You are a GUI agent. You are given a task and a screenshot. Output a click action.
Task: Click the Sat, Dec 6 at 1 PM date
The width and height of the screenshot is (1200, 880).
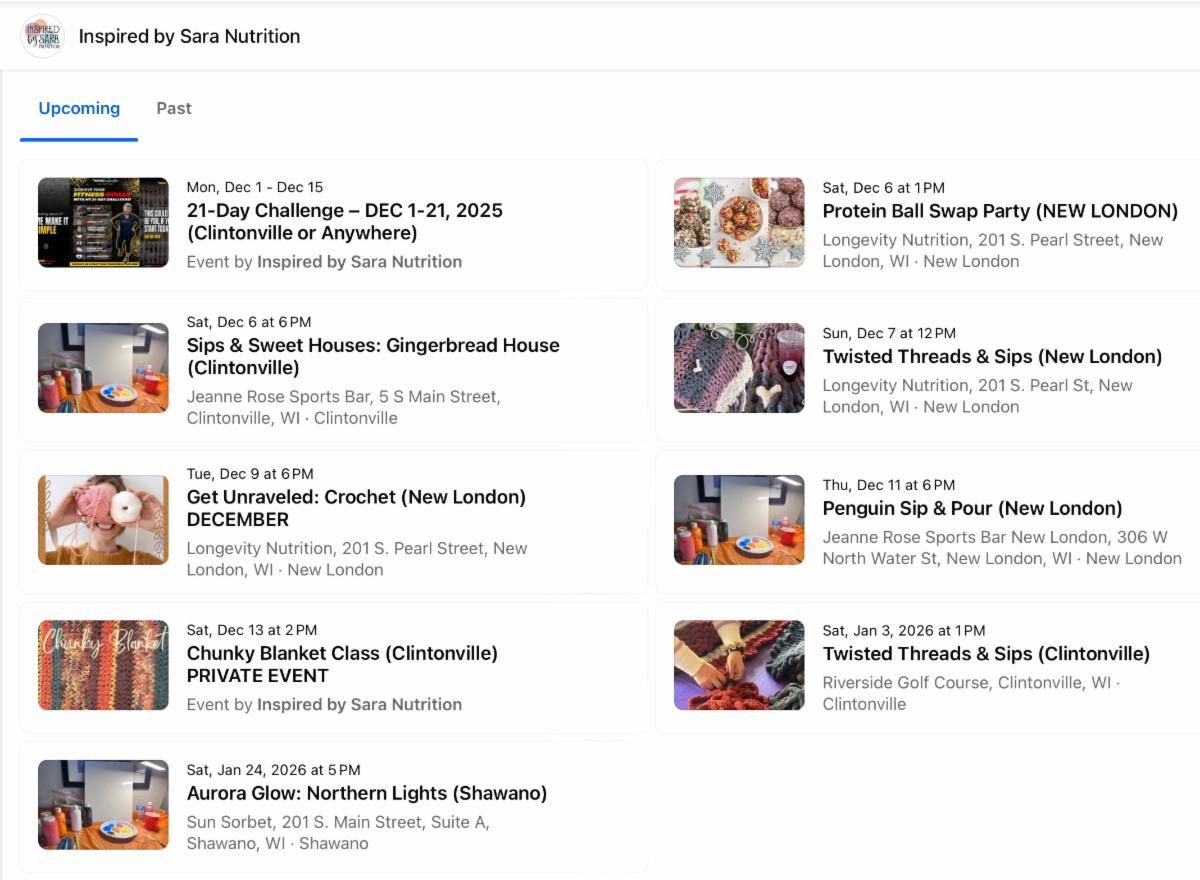point(883,187)
